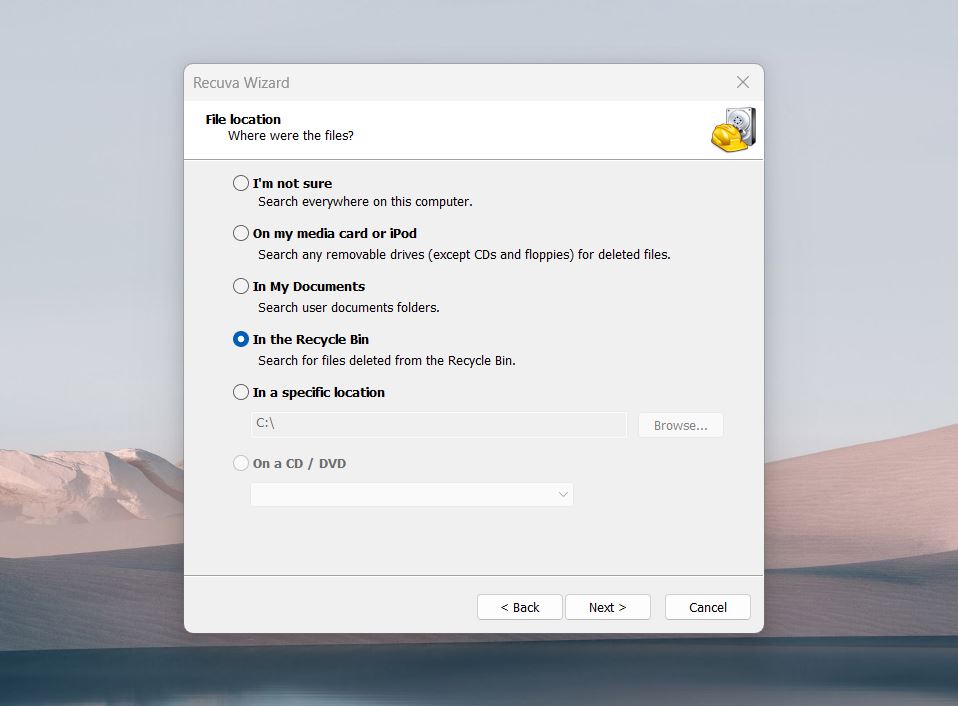958x706 pixels.
Task: Go to previous step with < Back
Action: (x=519, y=607)
